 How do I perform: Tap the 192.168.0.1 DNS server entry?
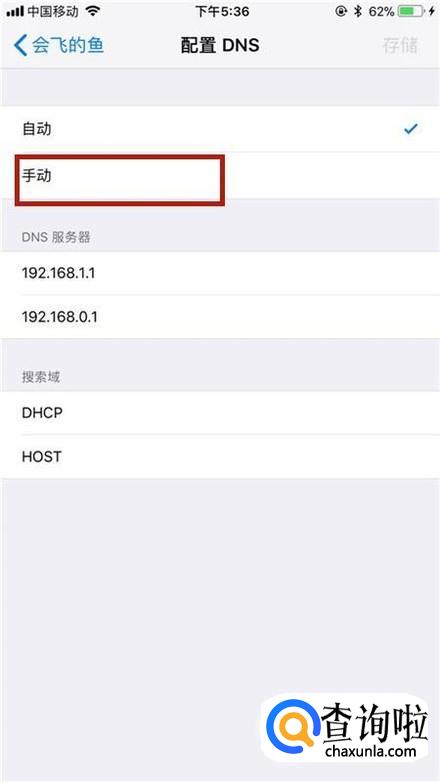(x=220, y=317)
